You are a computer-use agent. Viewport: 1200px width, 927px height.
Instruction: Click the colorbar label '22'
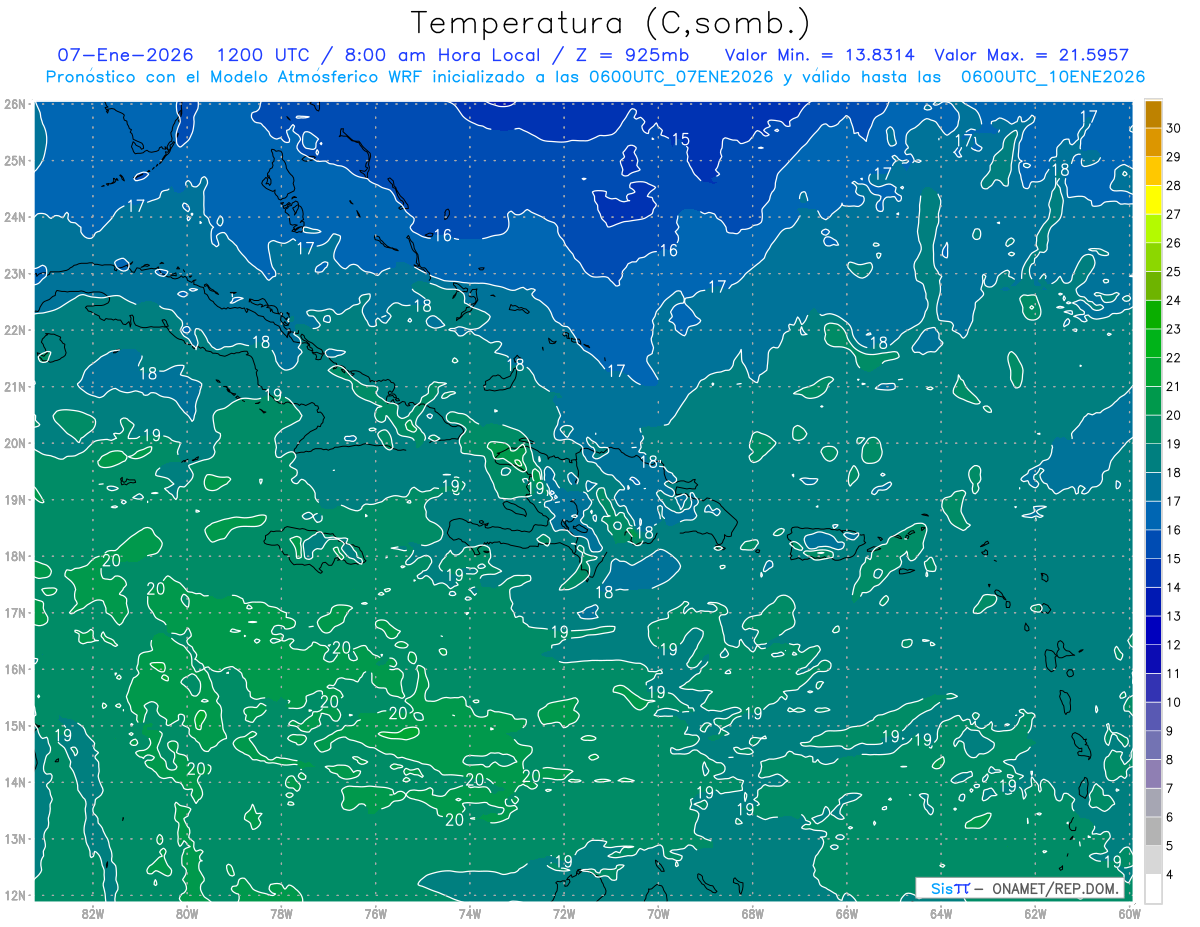click(x=1174, y=358)
